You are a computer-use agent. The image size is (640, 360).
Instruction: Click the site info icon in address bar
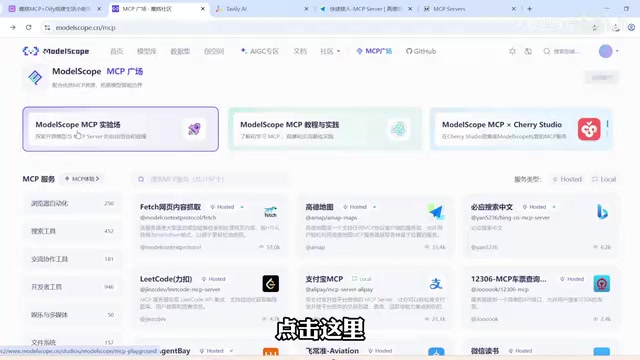(x=47, y=27)
